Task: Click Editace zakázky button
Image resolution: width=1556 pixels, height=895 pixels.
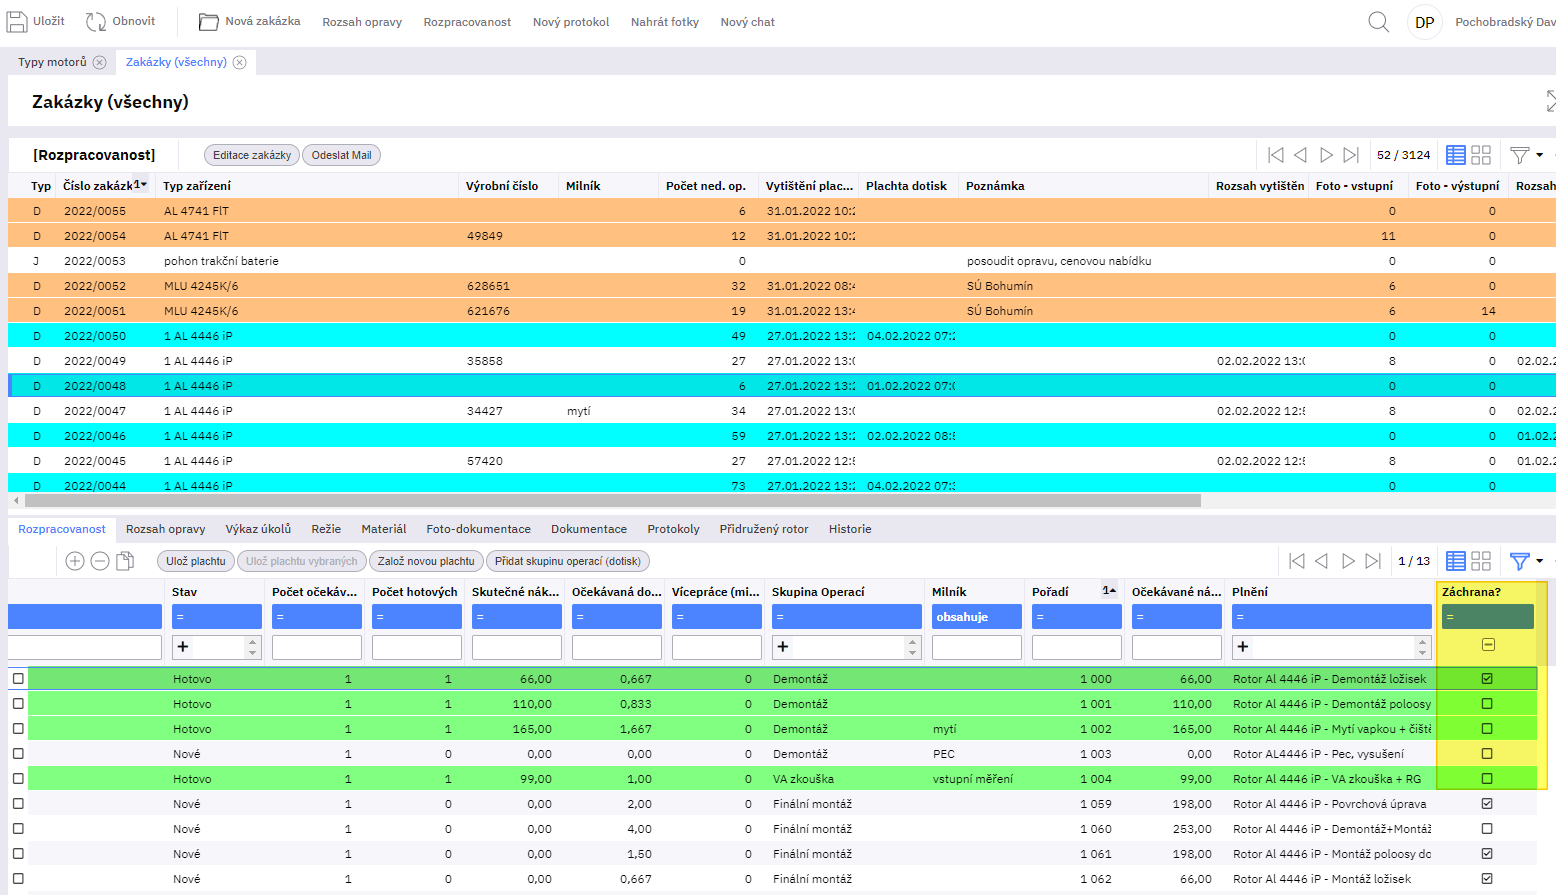Action: coord(251,155)
